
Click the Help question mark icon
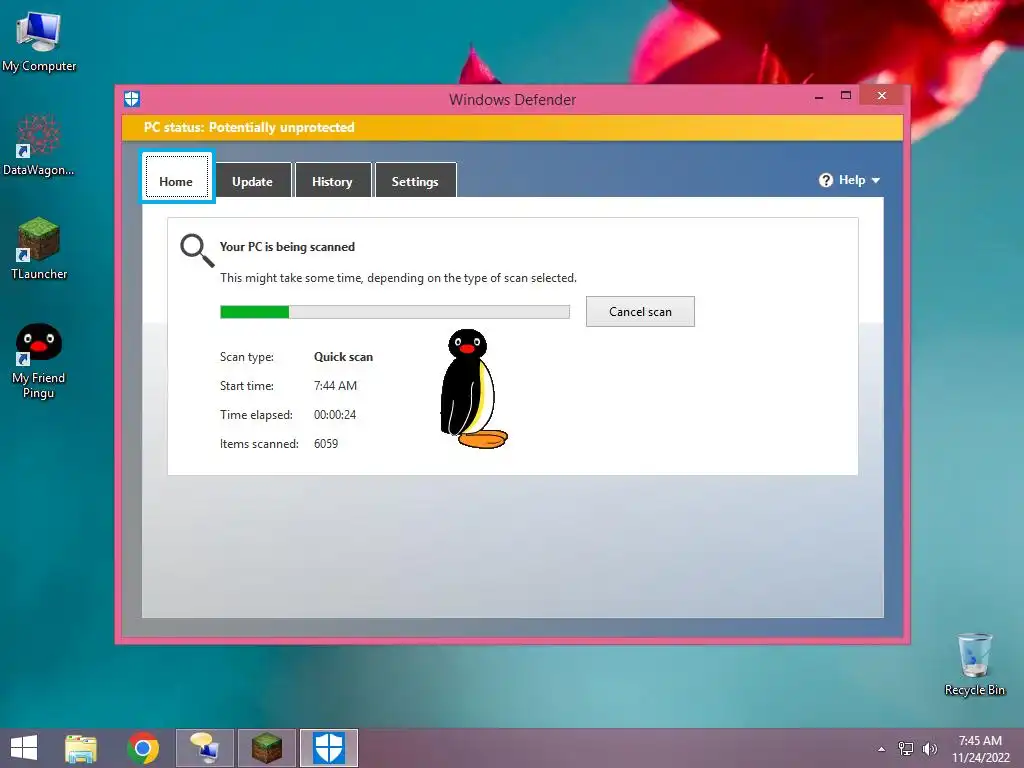coord(826,180)
